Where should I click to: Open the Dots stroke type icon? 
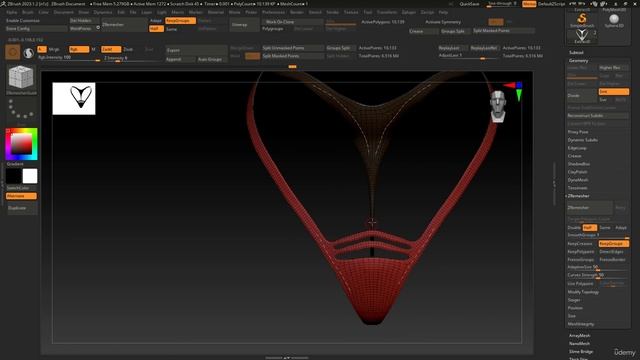tap(21, 110)
